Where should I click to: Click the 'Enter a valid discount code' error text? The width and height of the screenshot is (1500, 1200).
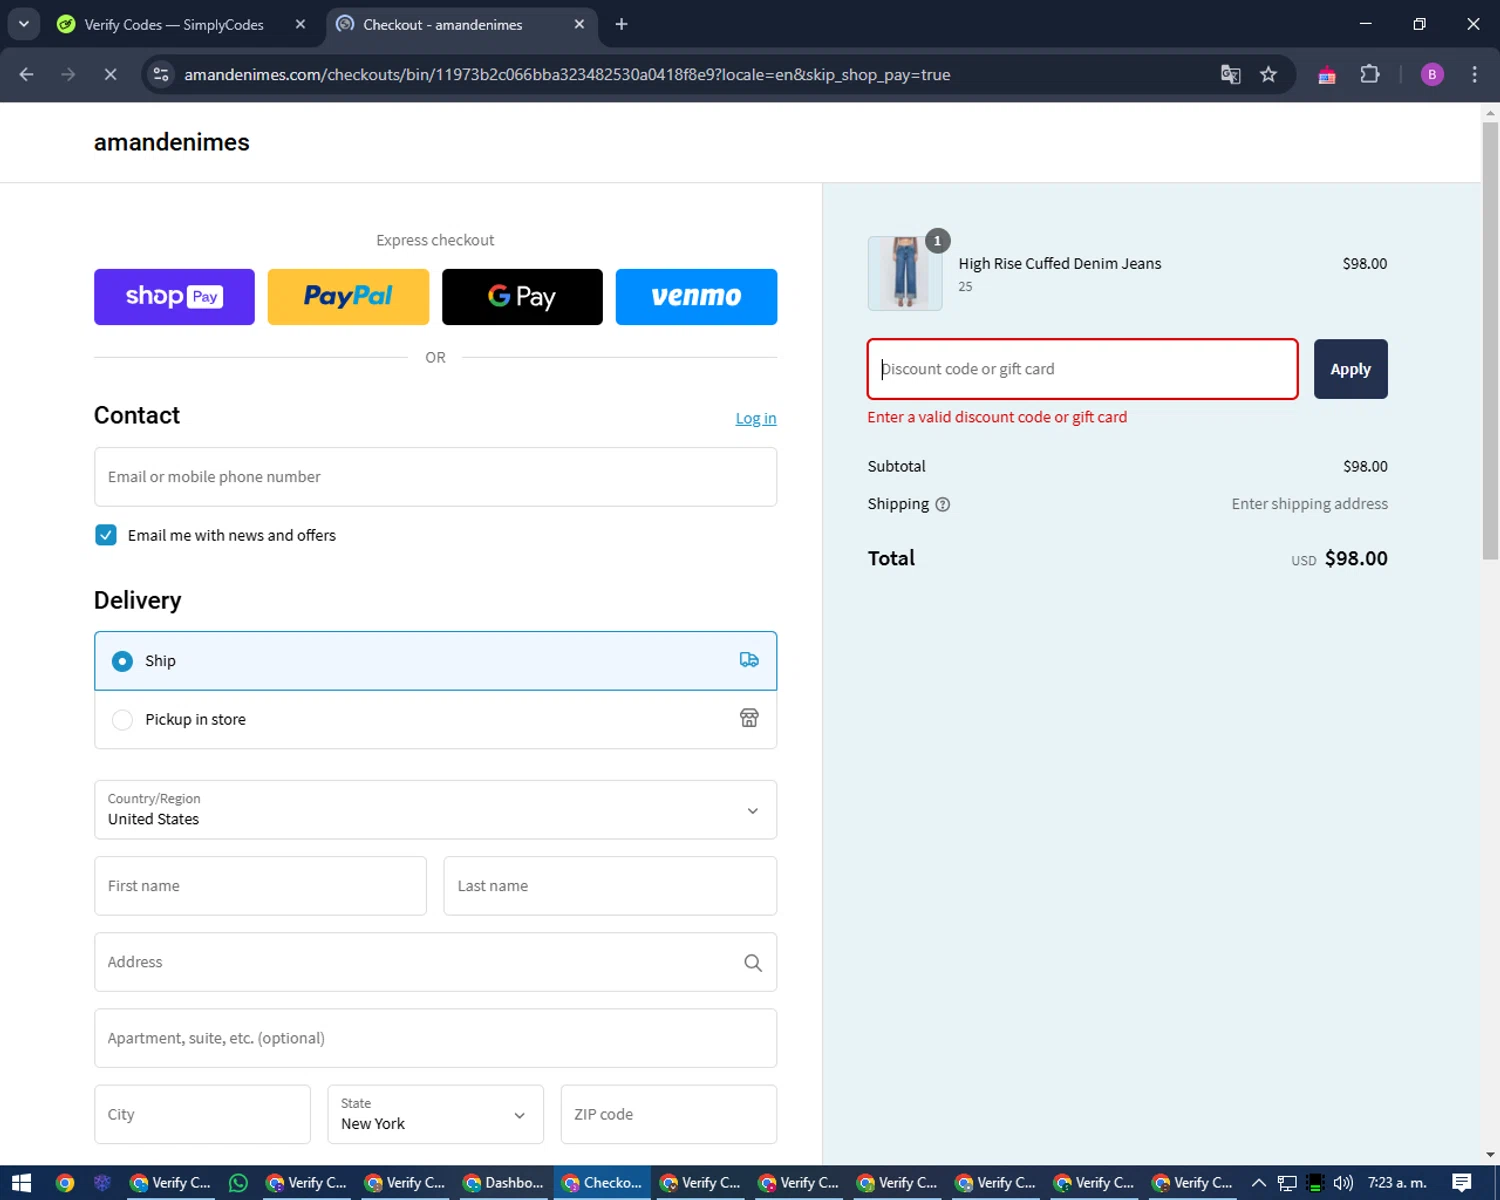point(997,417)
